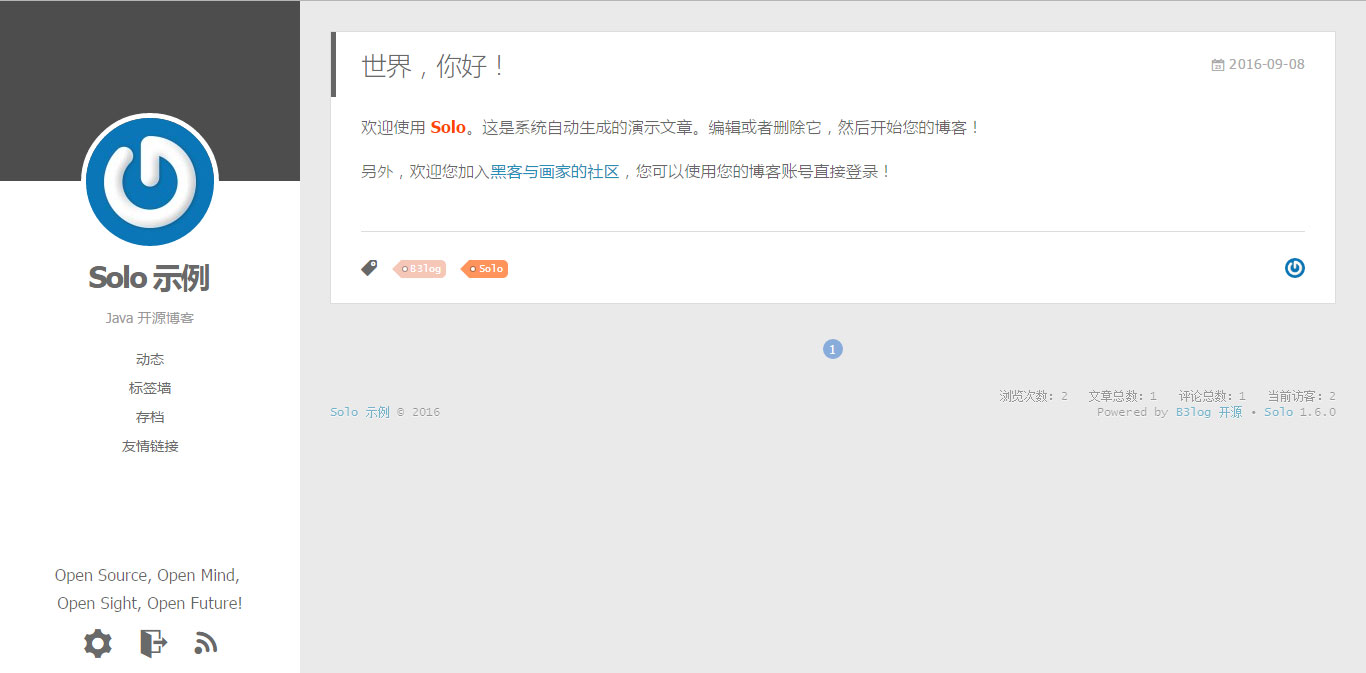Click the Solo 示例 blog title
Image resolution: width=1366 pixels, height=673 pixels.
pyautogui.click(x=149, y=278)
